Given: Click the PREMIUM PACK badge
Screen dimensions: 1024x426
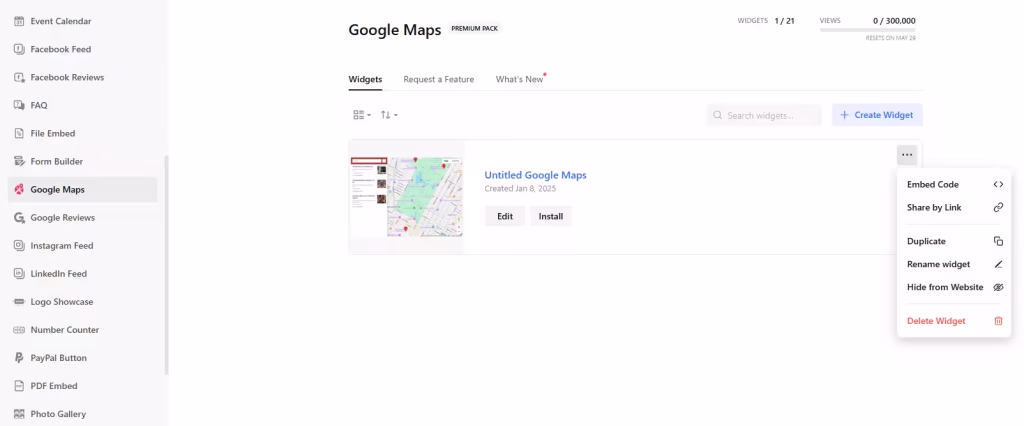Looking at the screenshot, I should pos(475,29).
